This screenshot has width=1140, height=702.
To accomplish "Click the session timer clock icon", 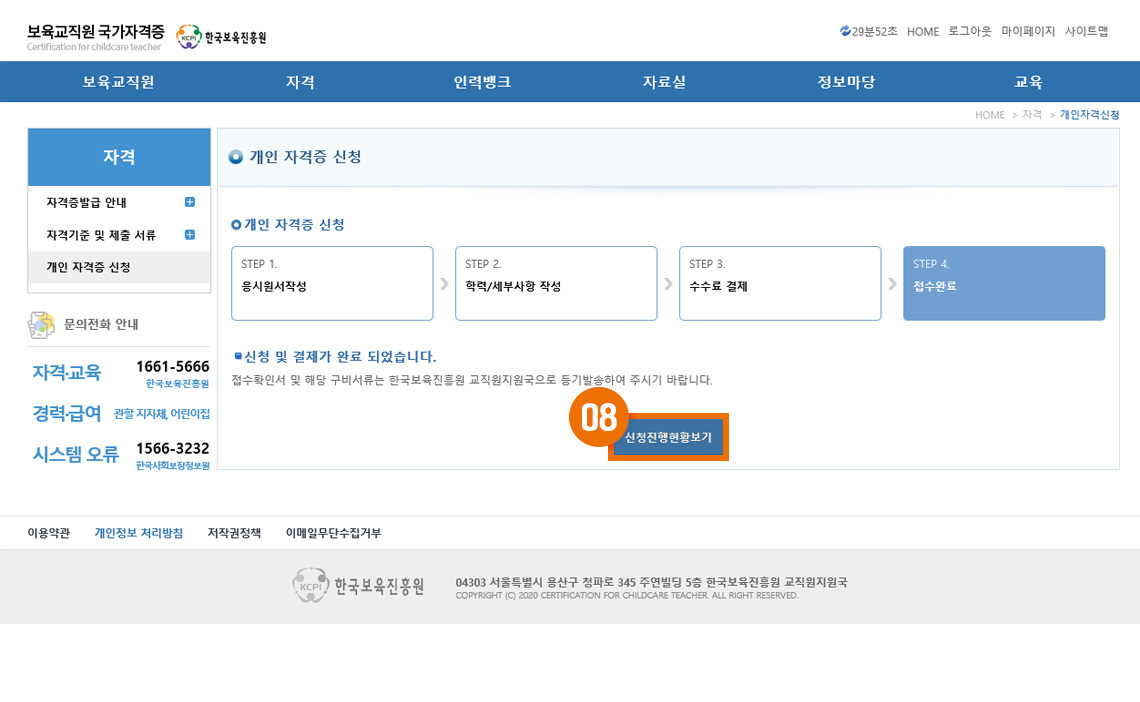I will coord(845,31).
